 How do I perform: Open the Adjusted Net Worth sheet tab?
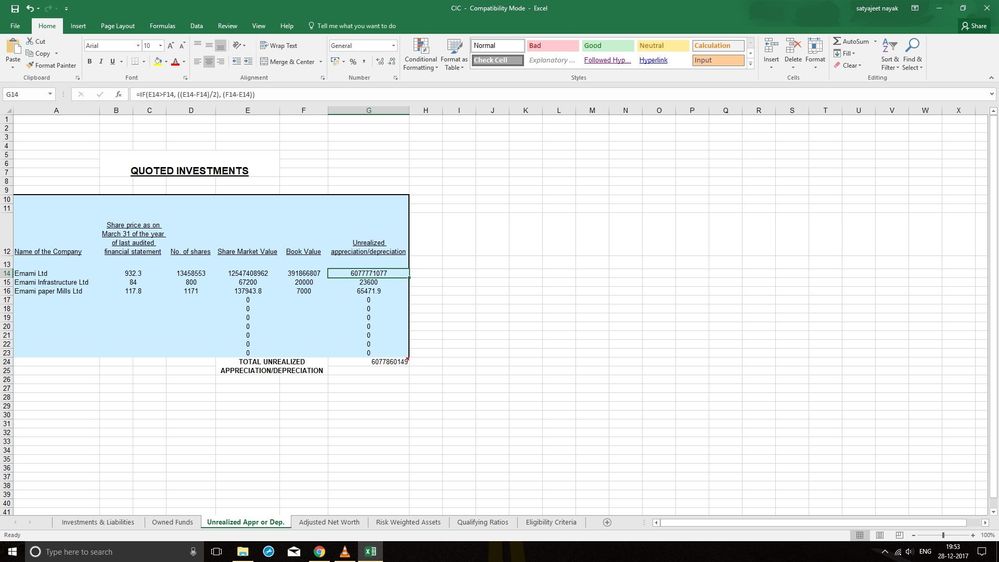(x=329, y=522)
